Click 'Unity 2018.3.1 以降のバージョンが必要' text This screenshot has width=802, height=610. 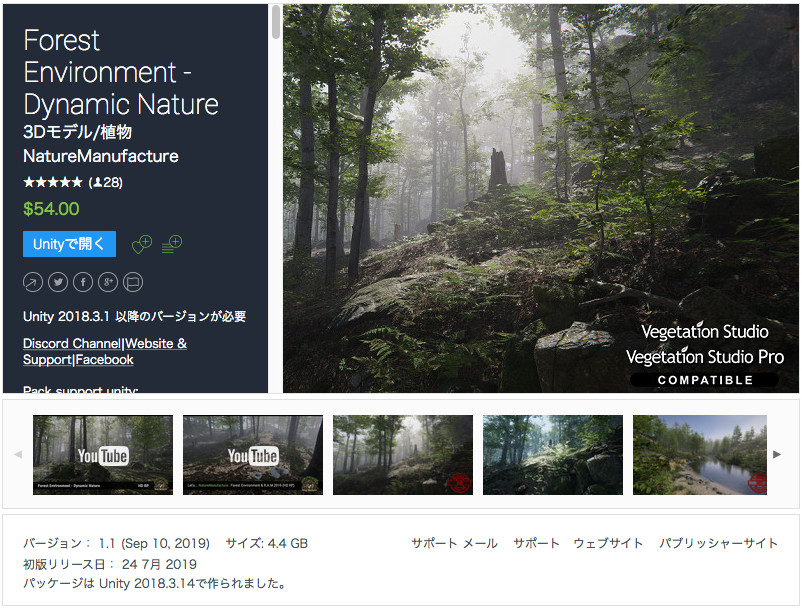(135, 317)
